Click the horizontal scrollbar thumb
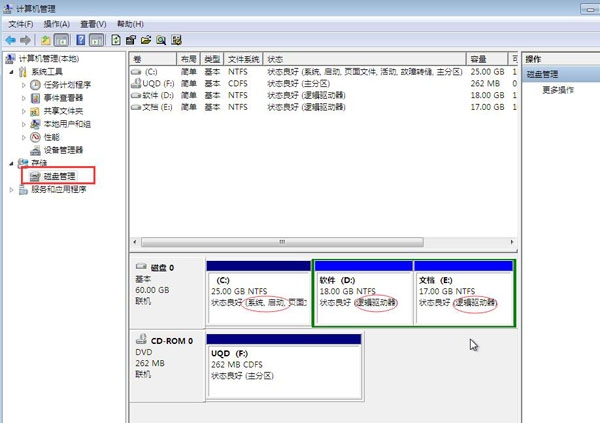This screenshot has height=423, width=600. pyautogui.click(x=282, y=242)
